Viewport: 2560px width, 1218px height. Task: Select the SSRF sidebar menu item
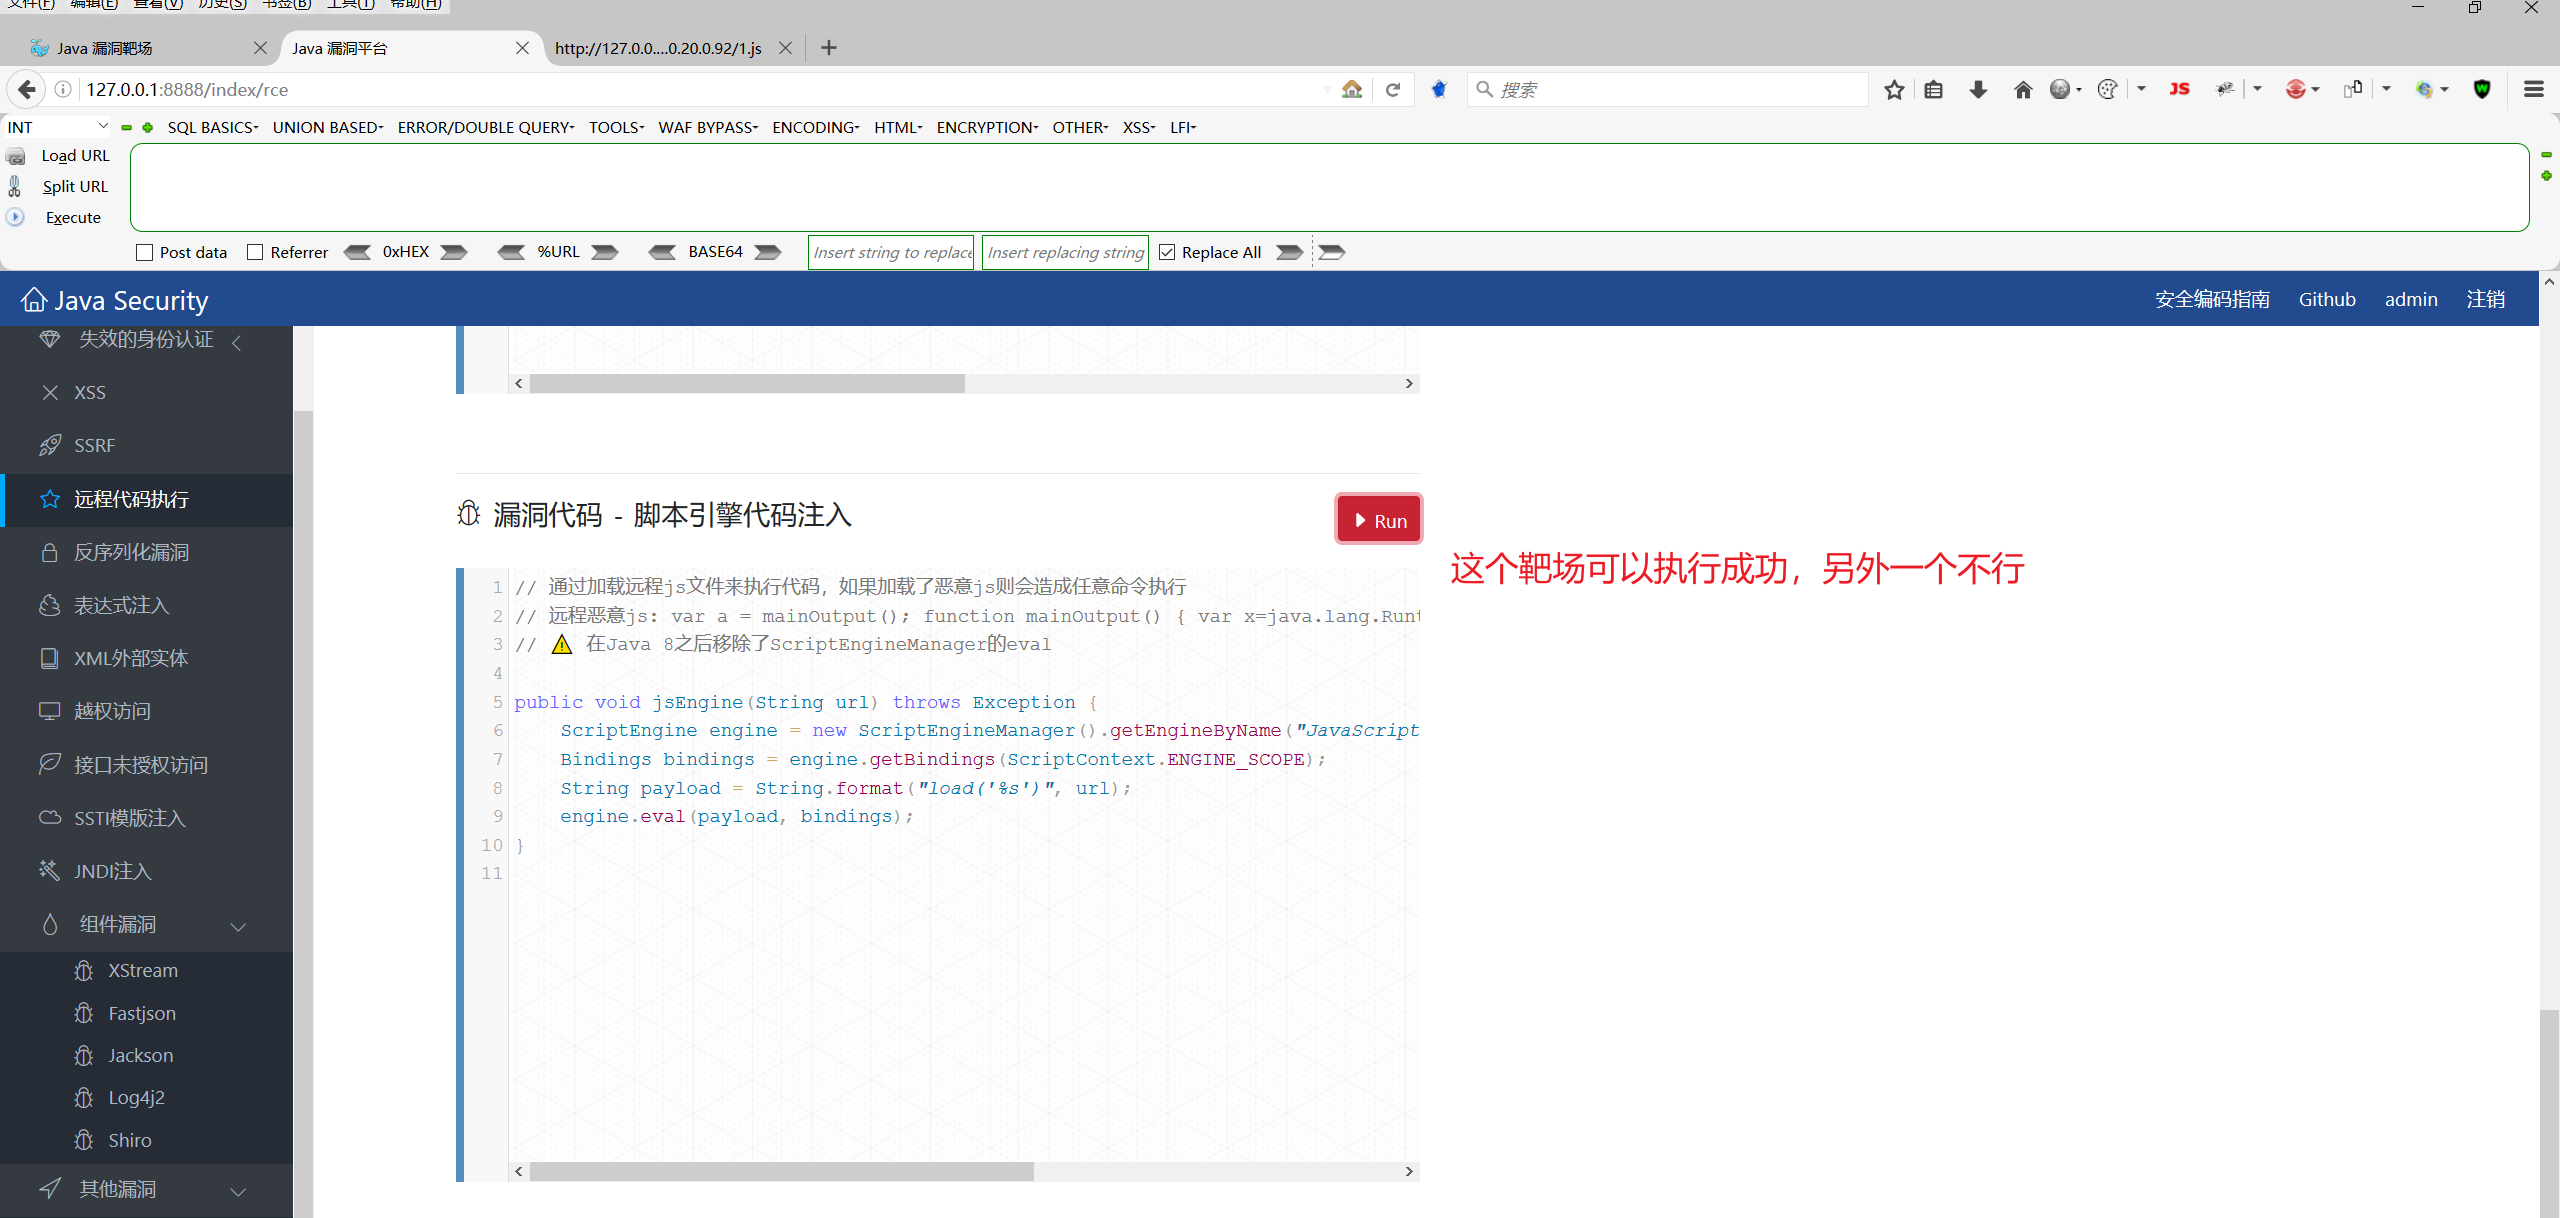pos(94,445)
